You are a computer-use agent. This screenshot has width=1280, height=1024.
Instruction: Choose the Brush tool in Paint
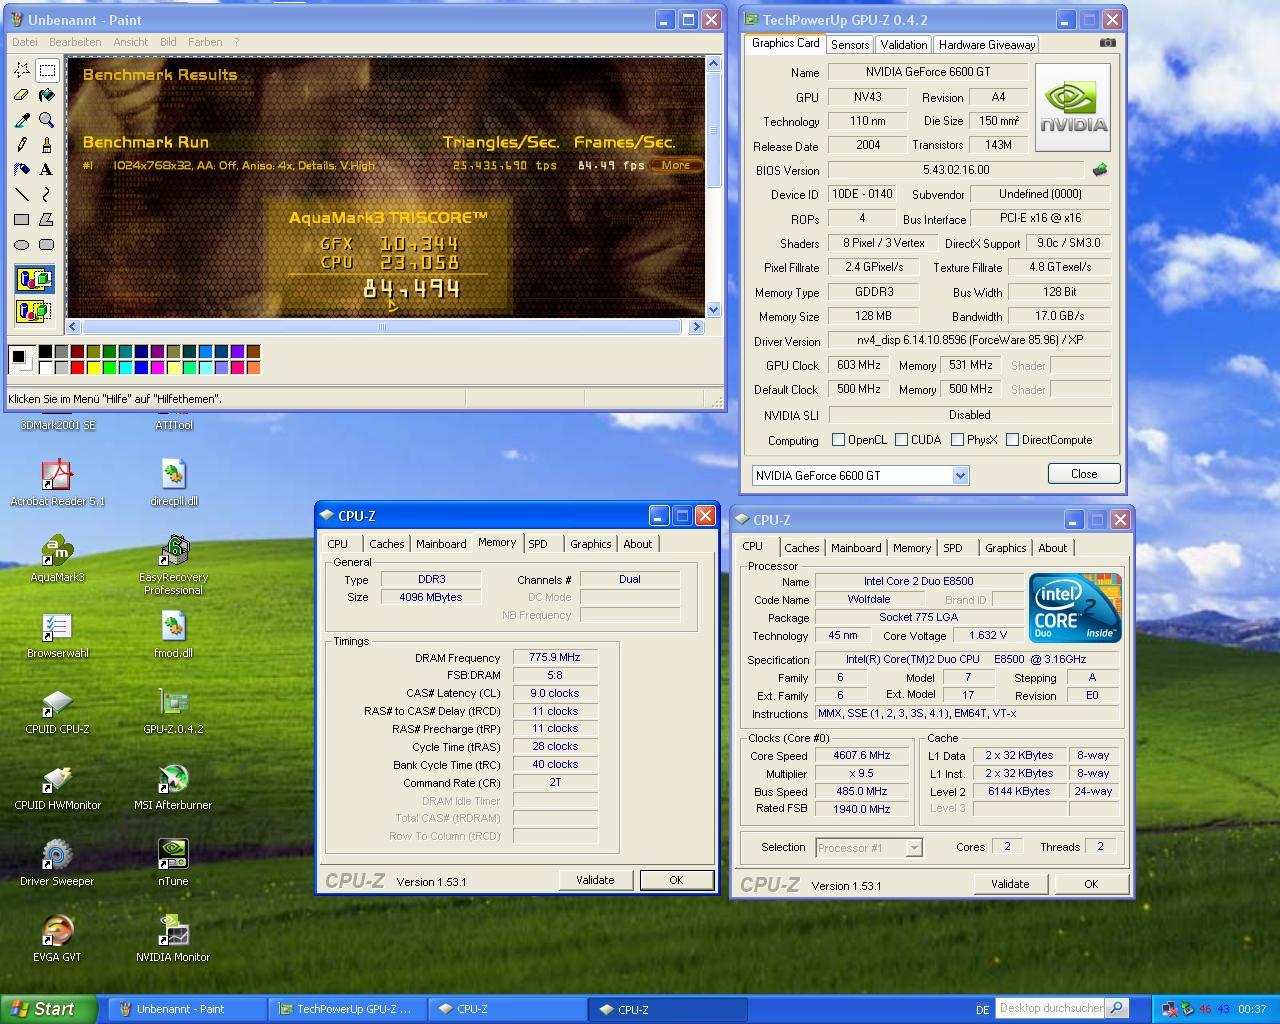tap(46, 145)
